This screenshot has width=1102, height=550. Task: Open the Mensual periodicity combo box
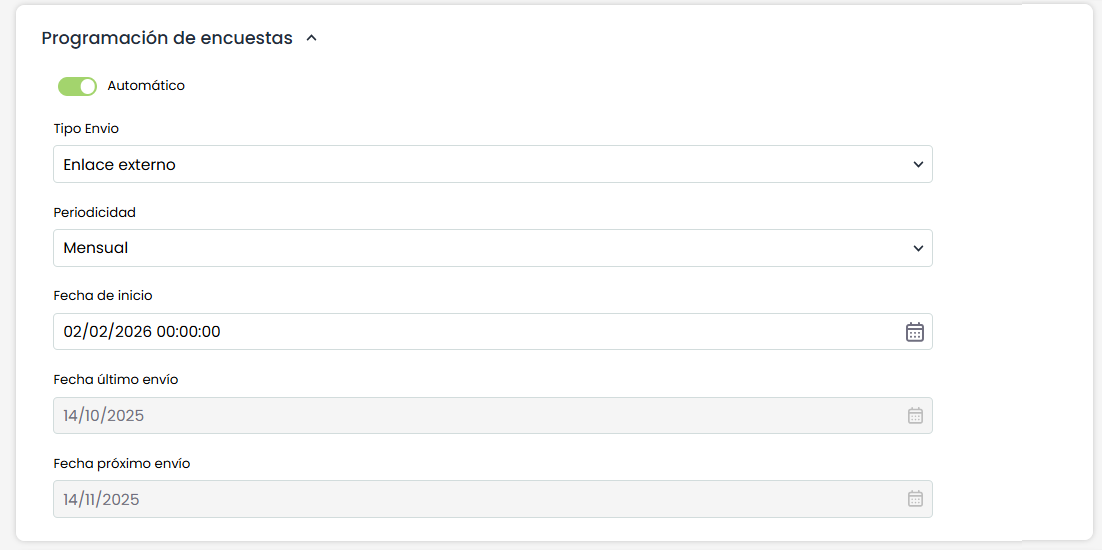point(480,248)
